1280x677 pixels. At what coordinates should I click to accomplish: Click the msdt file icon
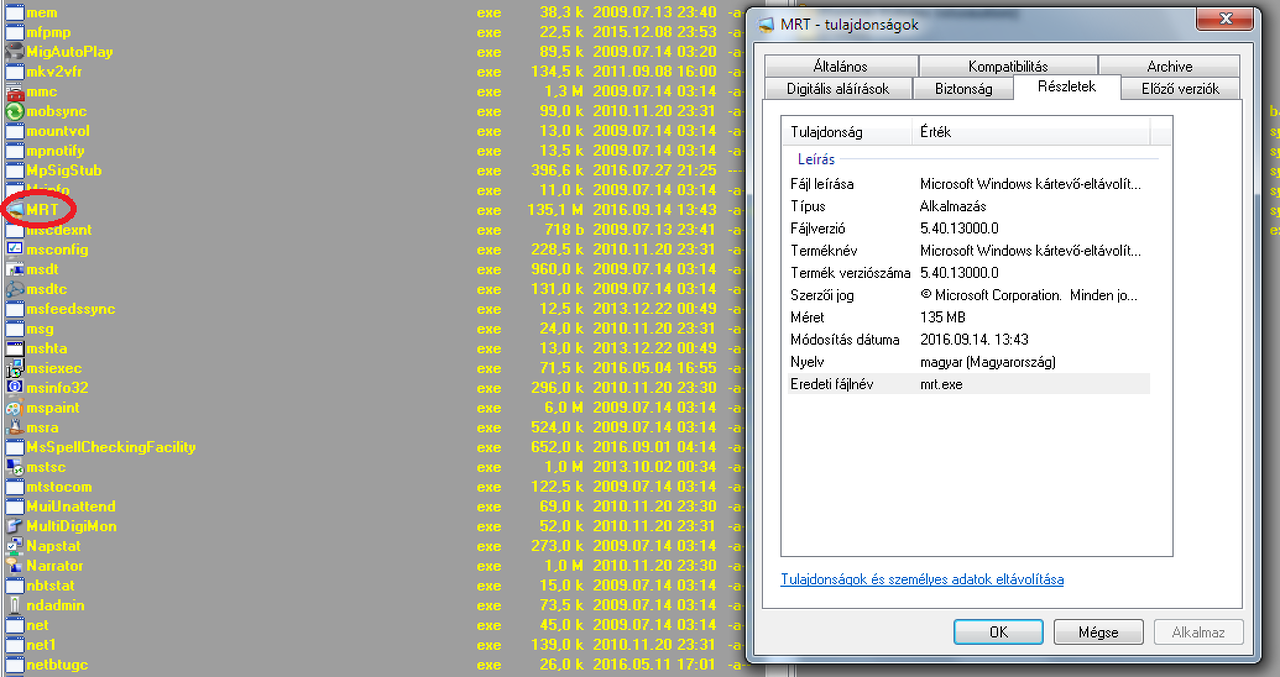14,270
